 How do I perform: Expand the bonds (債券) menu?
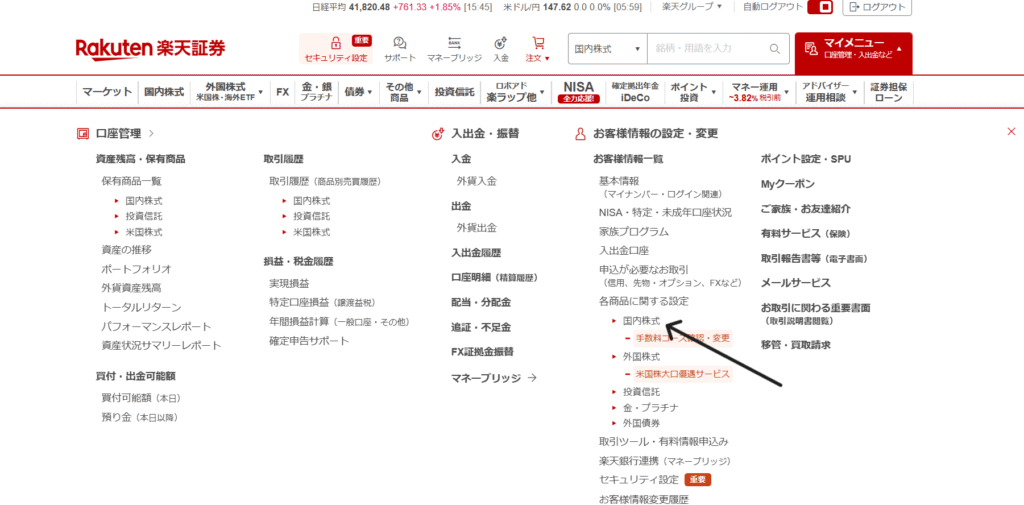click(x=358, y=92)
